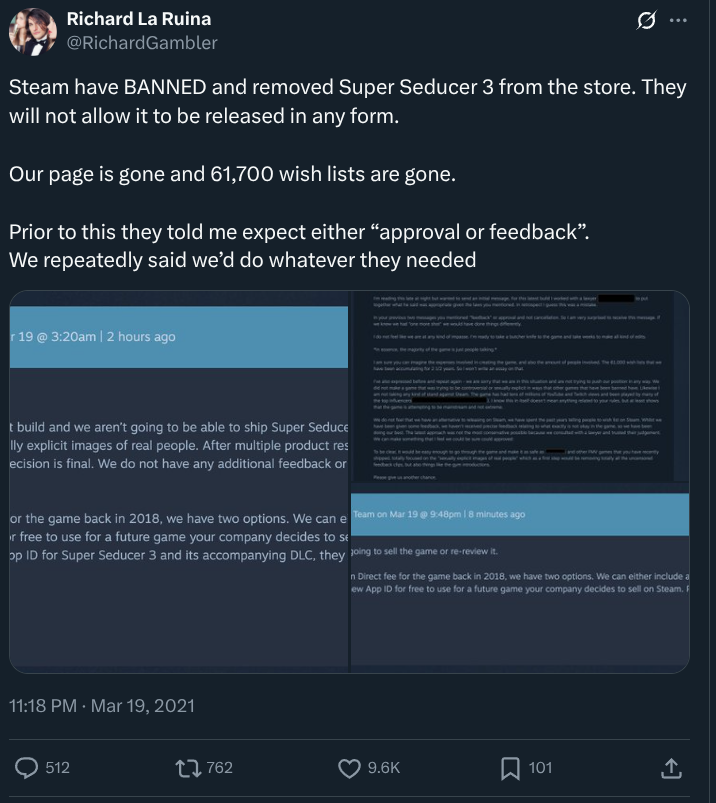Open the @RichardGambler handle link
The height and width of the screenshot is (803, 716).
click(x=142, y=43)
